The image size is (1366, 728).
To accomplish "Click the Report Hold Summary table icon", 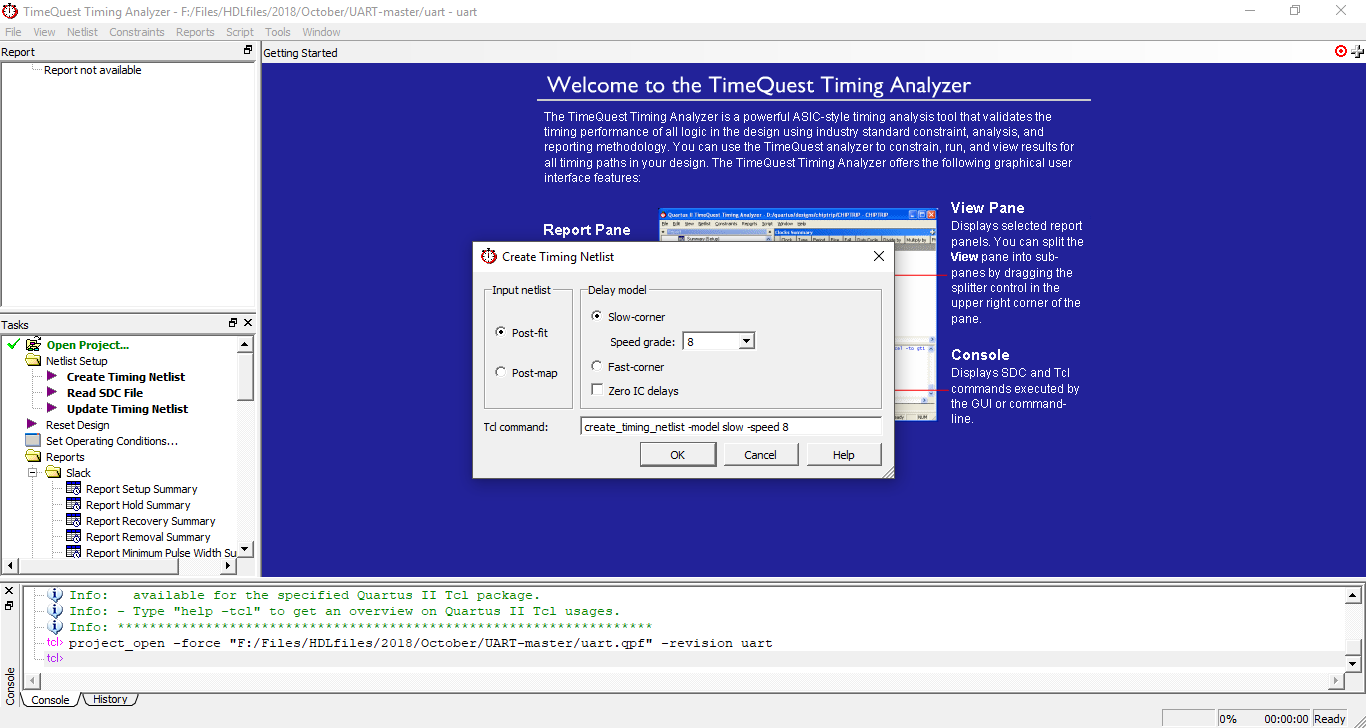I will (73, 505).
